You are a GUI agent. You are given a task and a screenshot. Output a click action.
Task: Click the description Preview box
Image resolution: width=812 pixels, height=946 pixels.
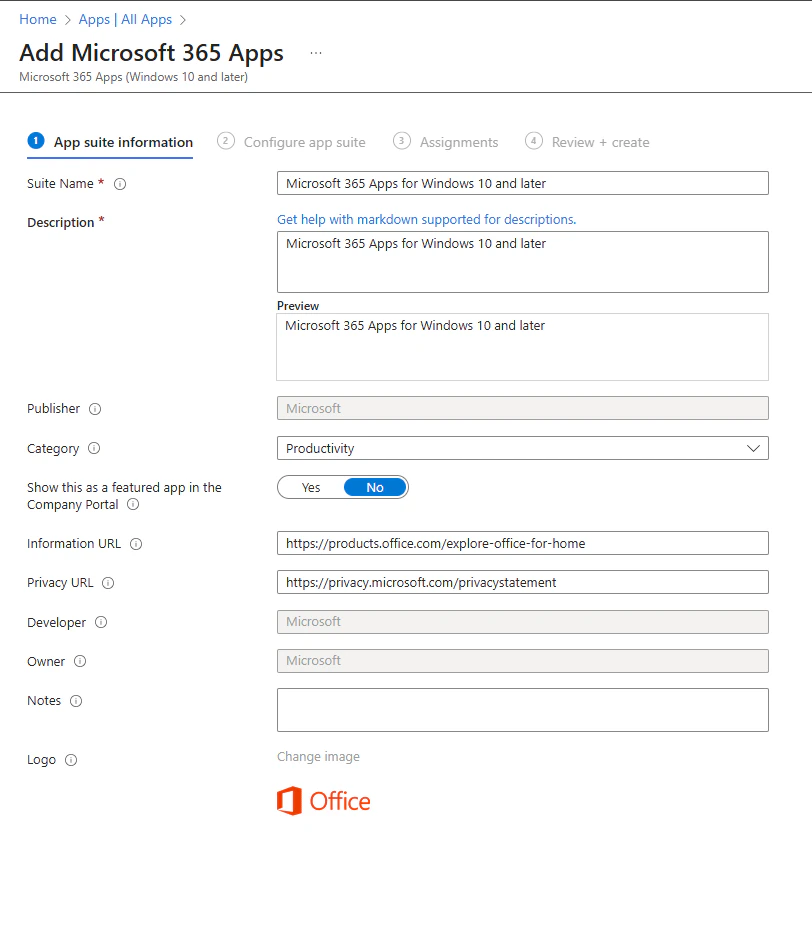pos(522,347)
